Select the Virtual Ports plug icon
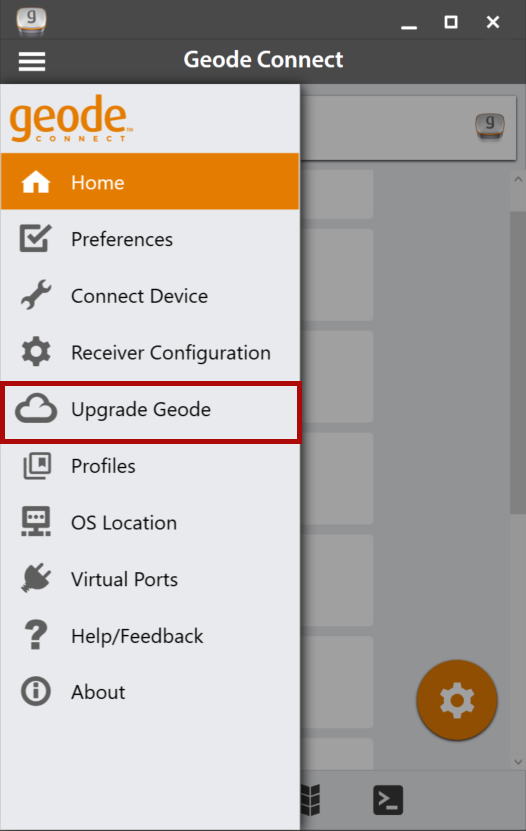This screenshot has height=831, width=526. point(35,578)
